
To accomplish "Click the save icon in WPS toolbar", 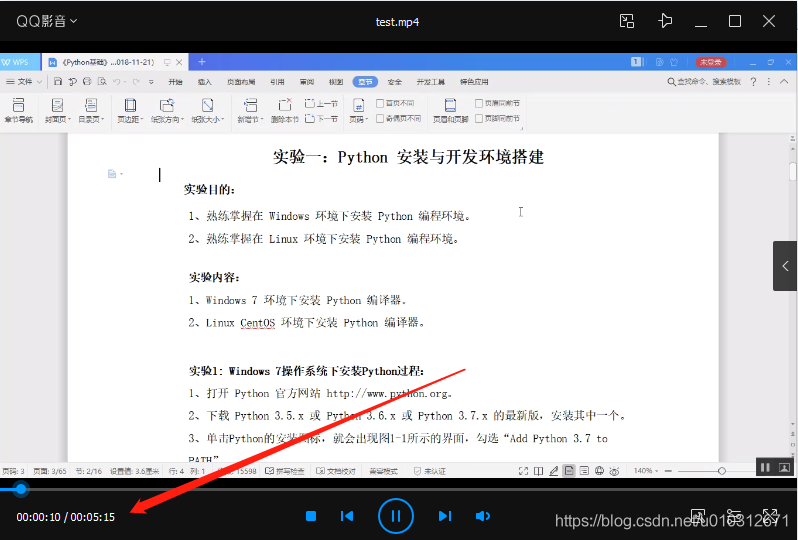I will [x=58, y=81].
